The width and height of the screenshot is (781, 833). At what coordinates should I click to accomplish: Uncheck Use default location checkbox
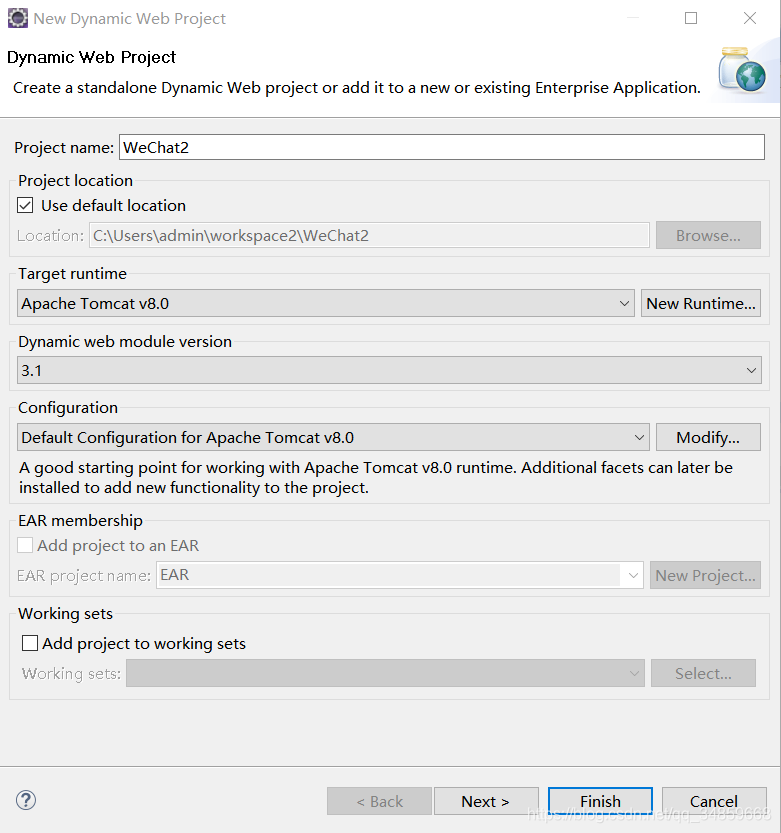point(25,205)
